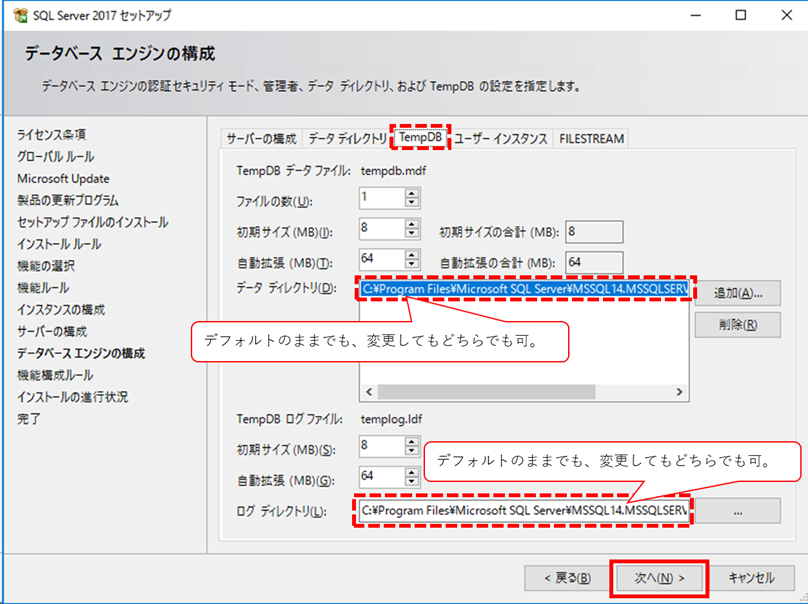
Task: Increase log file 初期サイズ with up arrow
Action: (412, 442)
